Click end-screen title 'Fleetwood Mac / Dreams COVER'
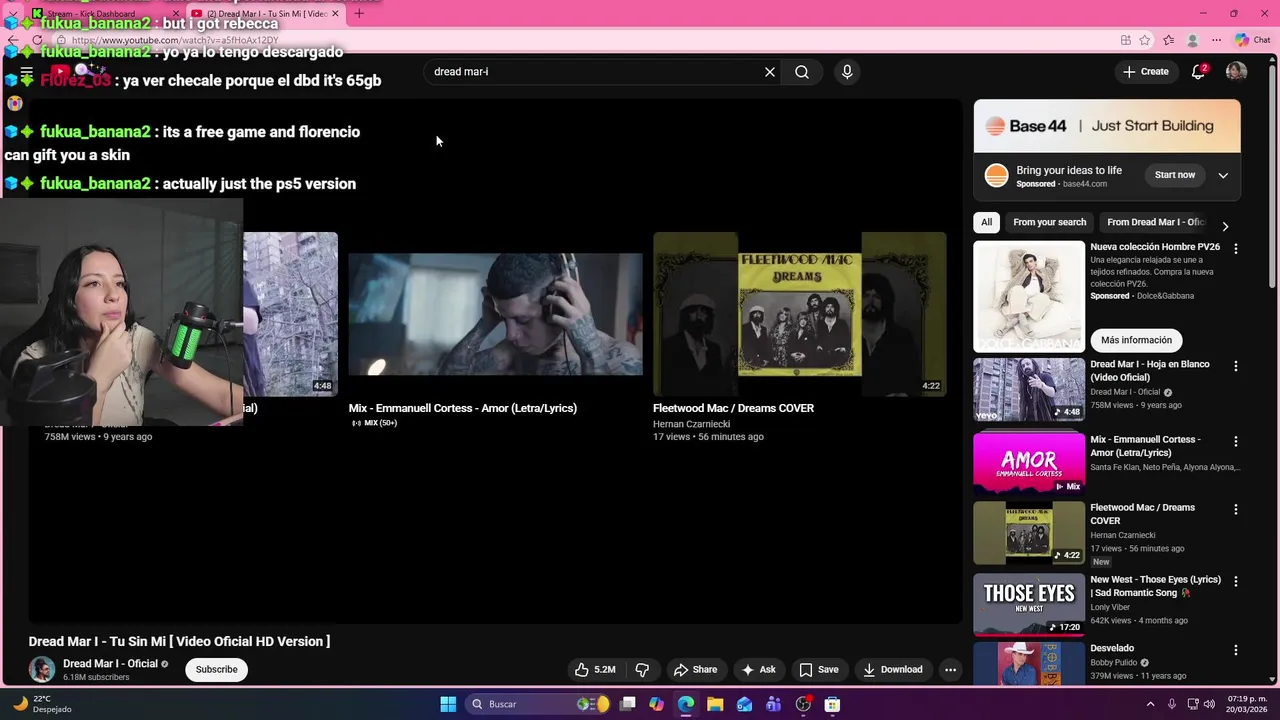Image resolution: width=1280 pixels, height=720 pixels. [x=733, y=408]
